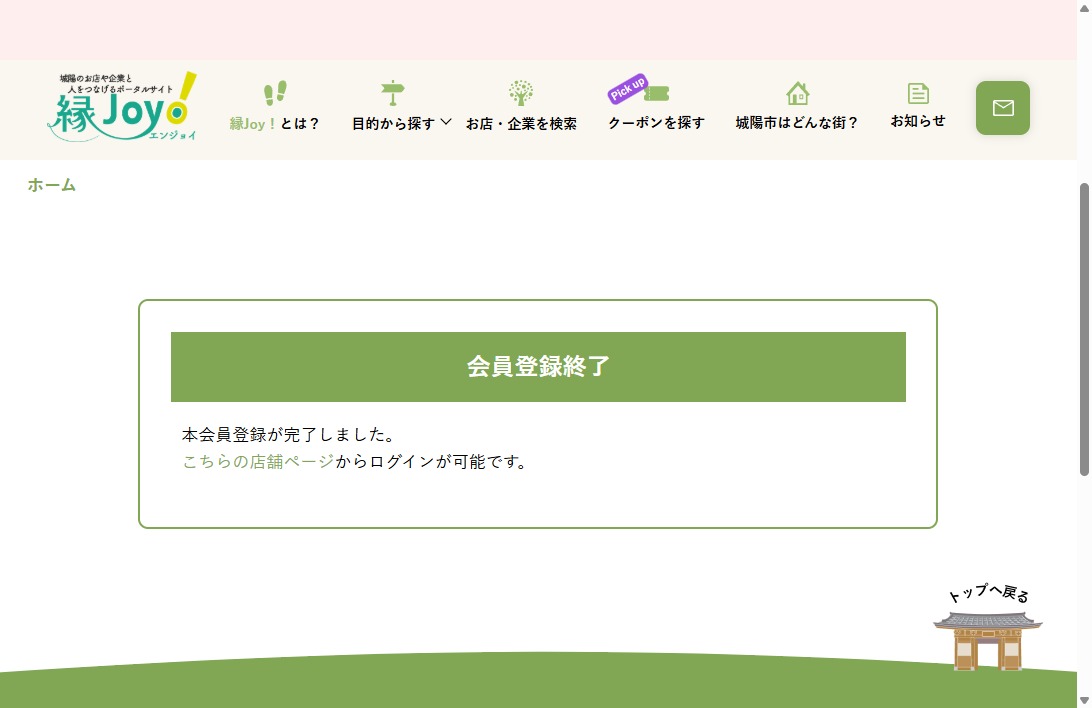
Task: Follow the こちらの店舗ページ link
Action: [258, 462]
